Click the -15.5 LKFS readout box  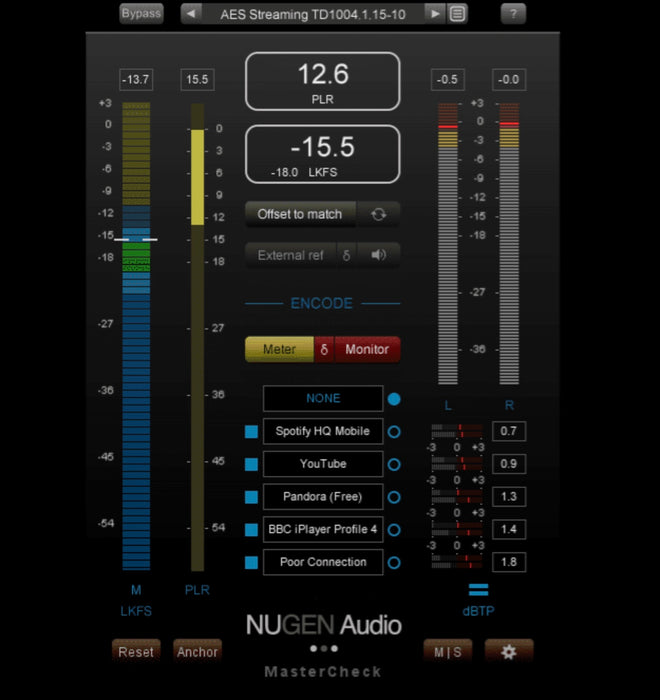pos(322,154)
